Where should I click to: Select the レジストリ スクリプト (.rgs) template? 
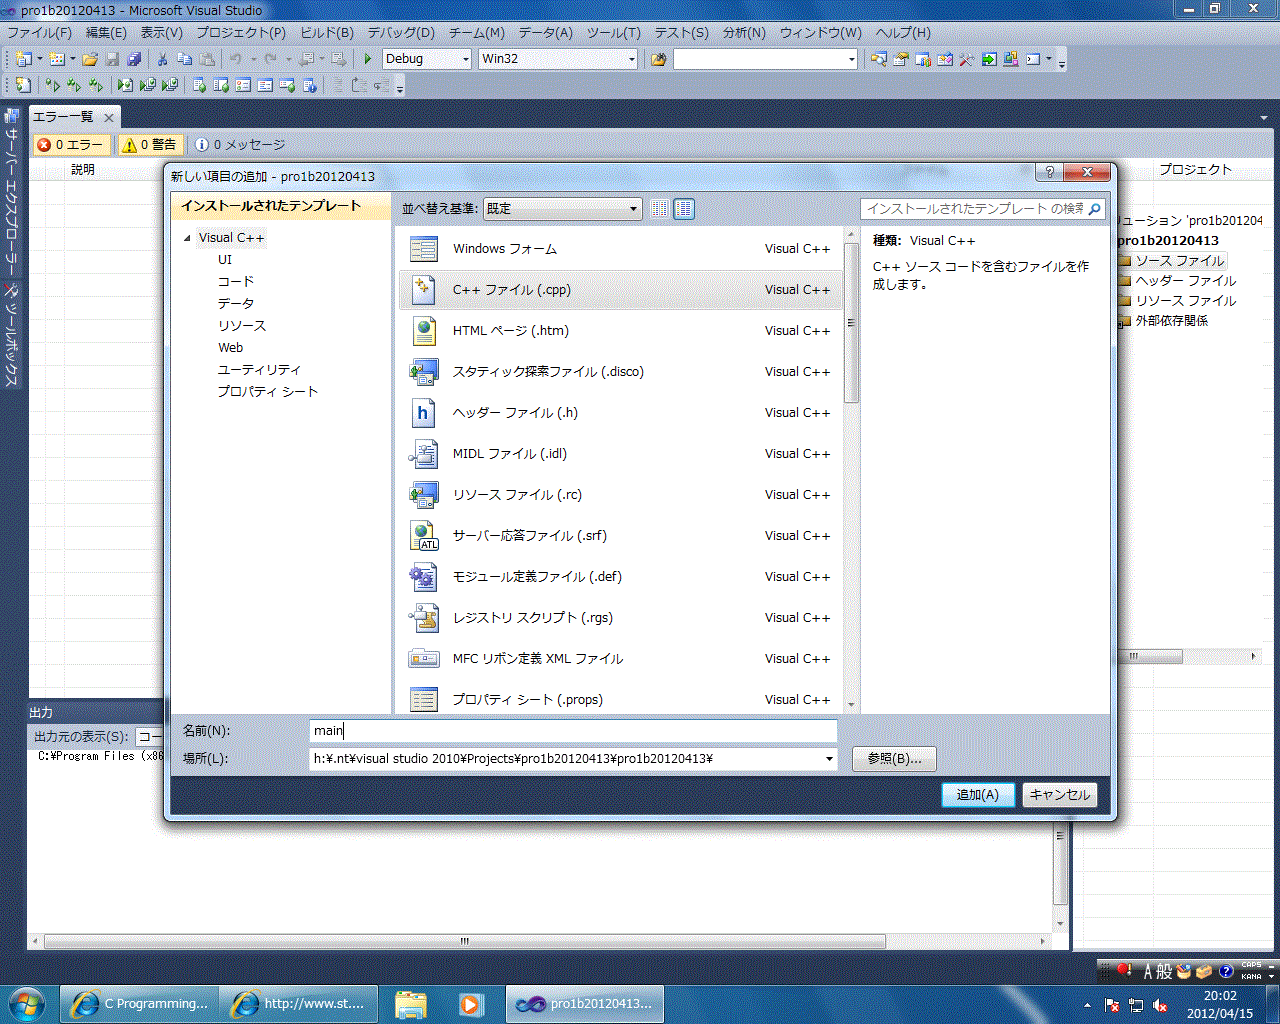[620, 618]
